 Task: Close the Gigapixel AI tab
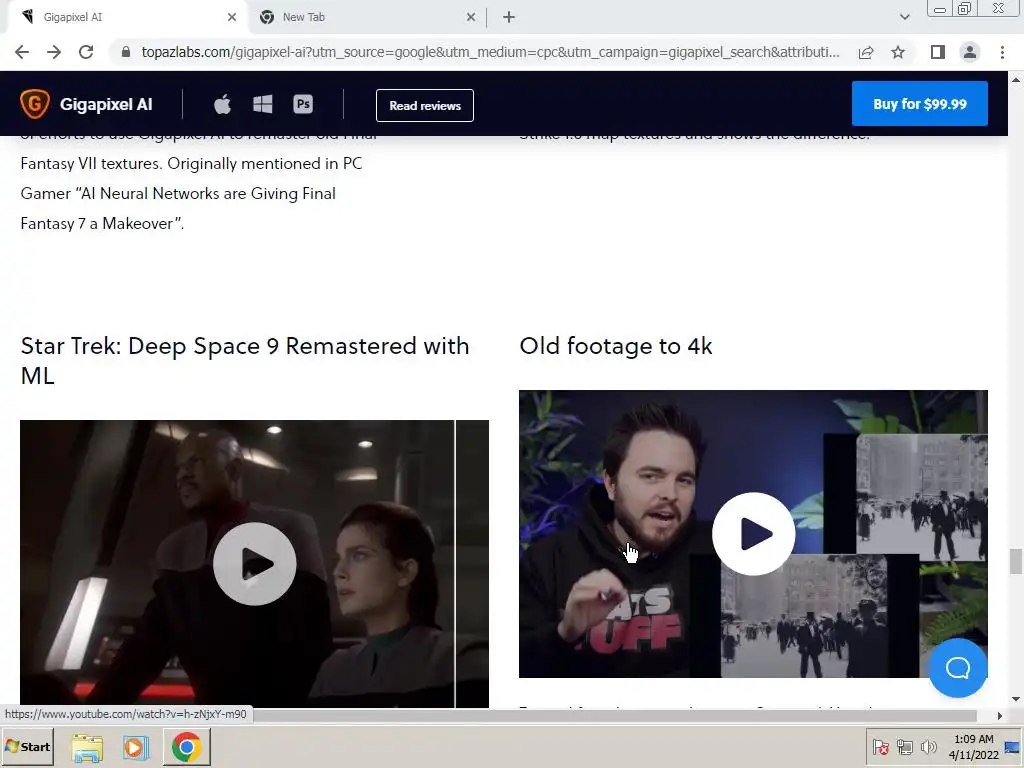232,17
